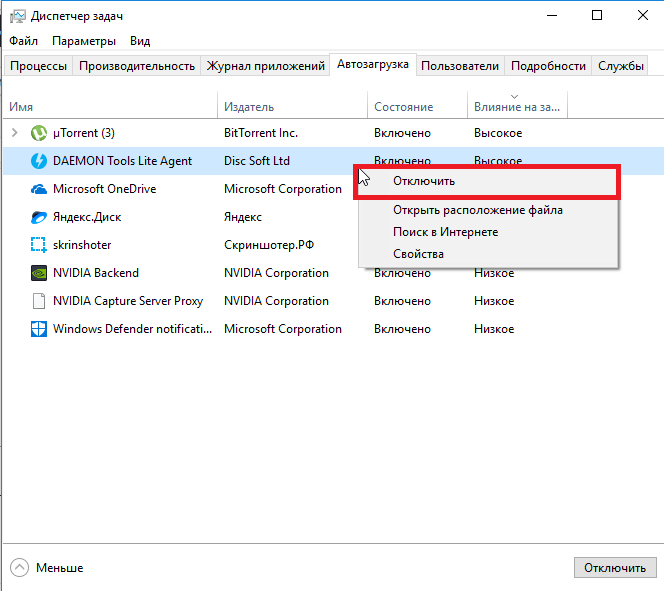Image resolution: width=664 pixels, height=591 pixels.
Task: Switch to the Производительность tab
Action: pos(137,66)
